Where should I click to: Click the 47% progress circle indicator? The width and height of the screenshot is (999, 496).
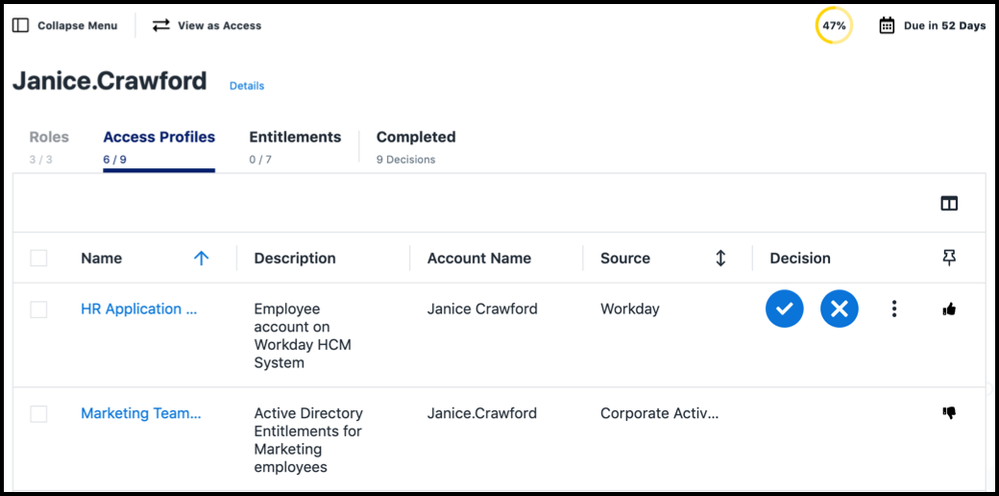[834, 25]
